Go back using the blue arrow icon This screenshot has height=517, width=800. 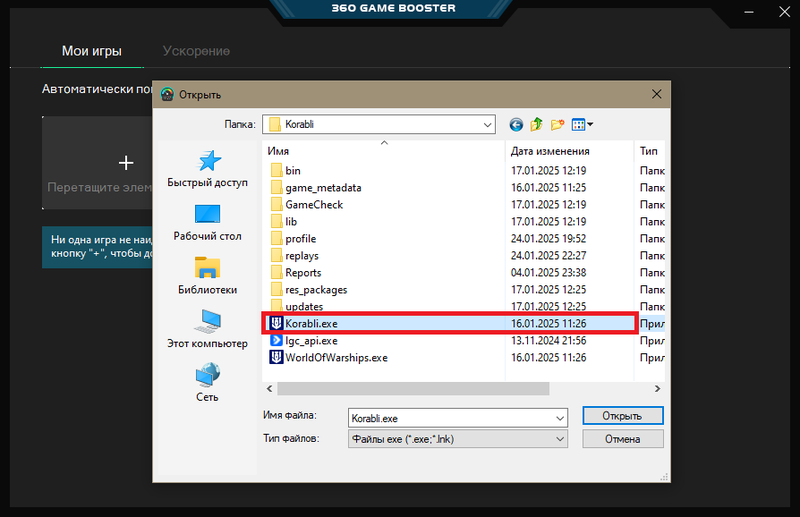coord(516,125)
